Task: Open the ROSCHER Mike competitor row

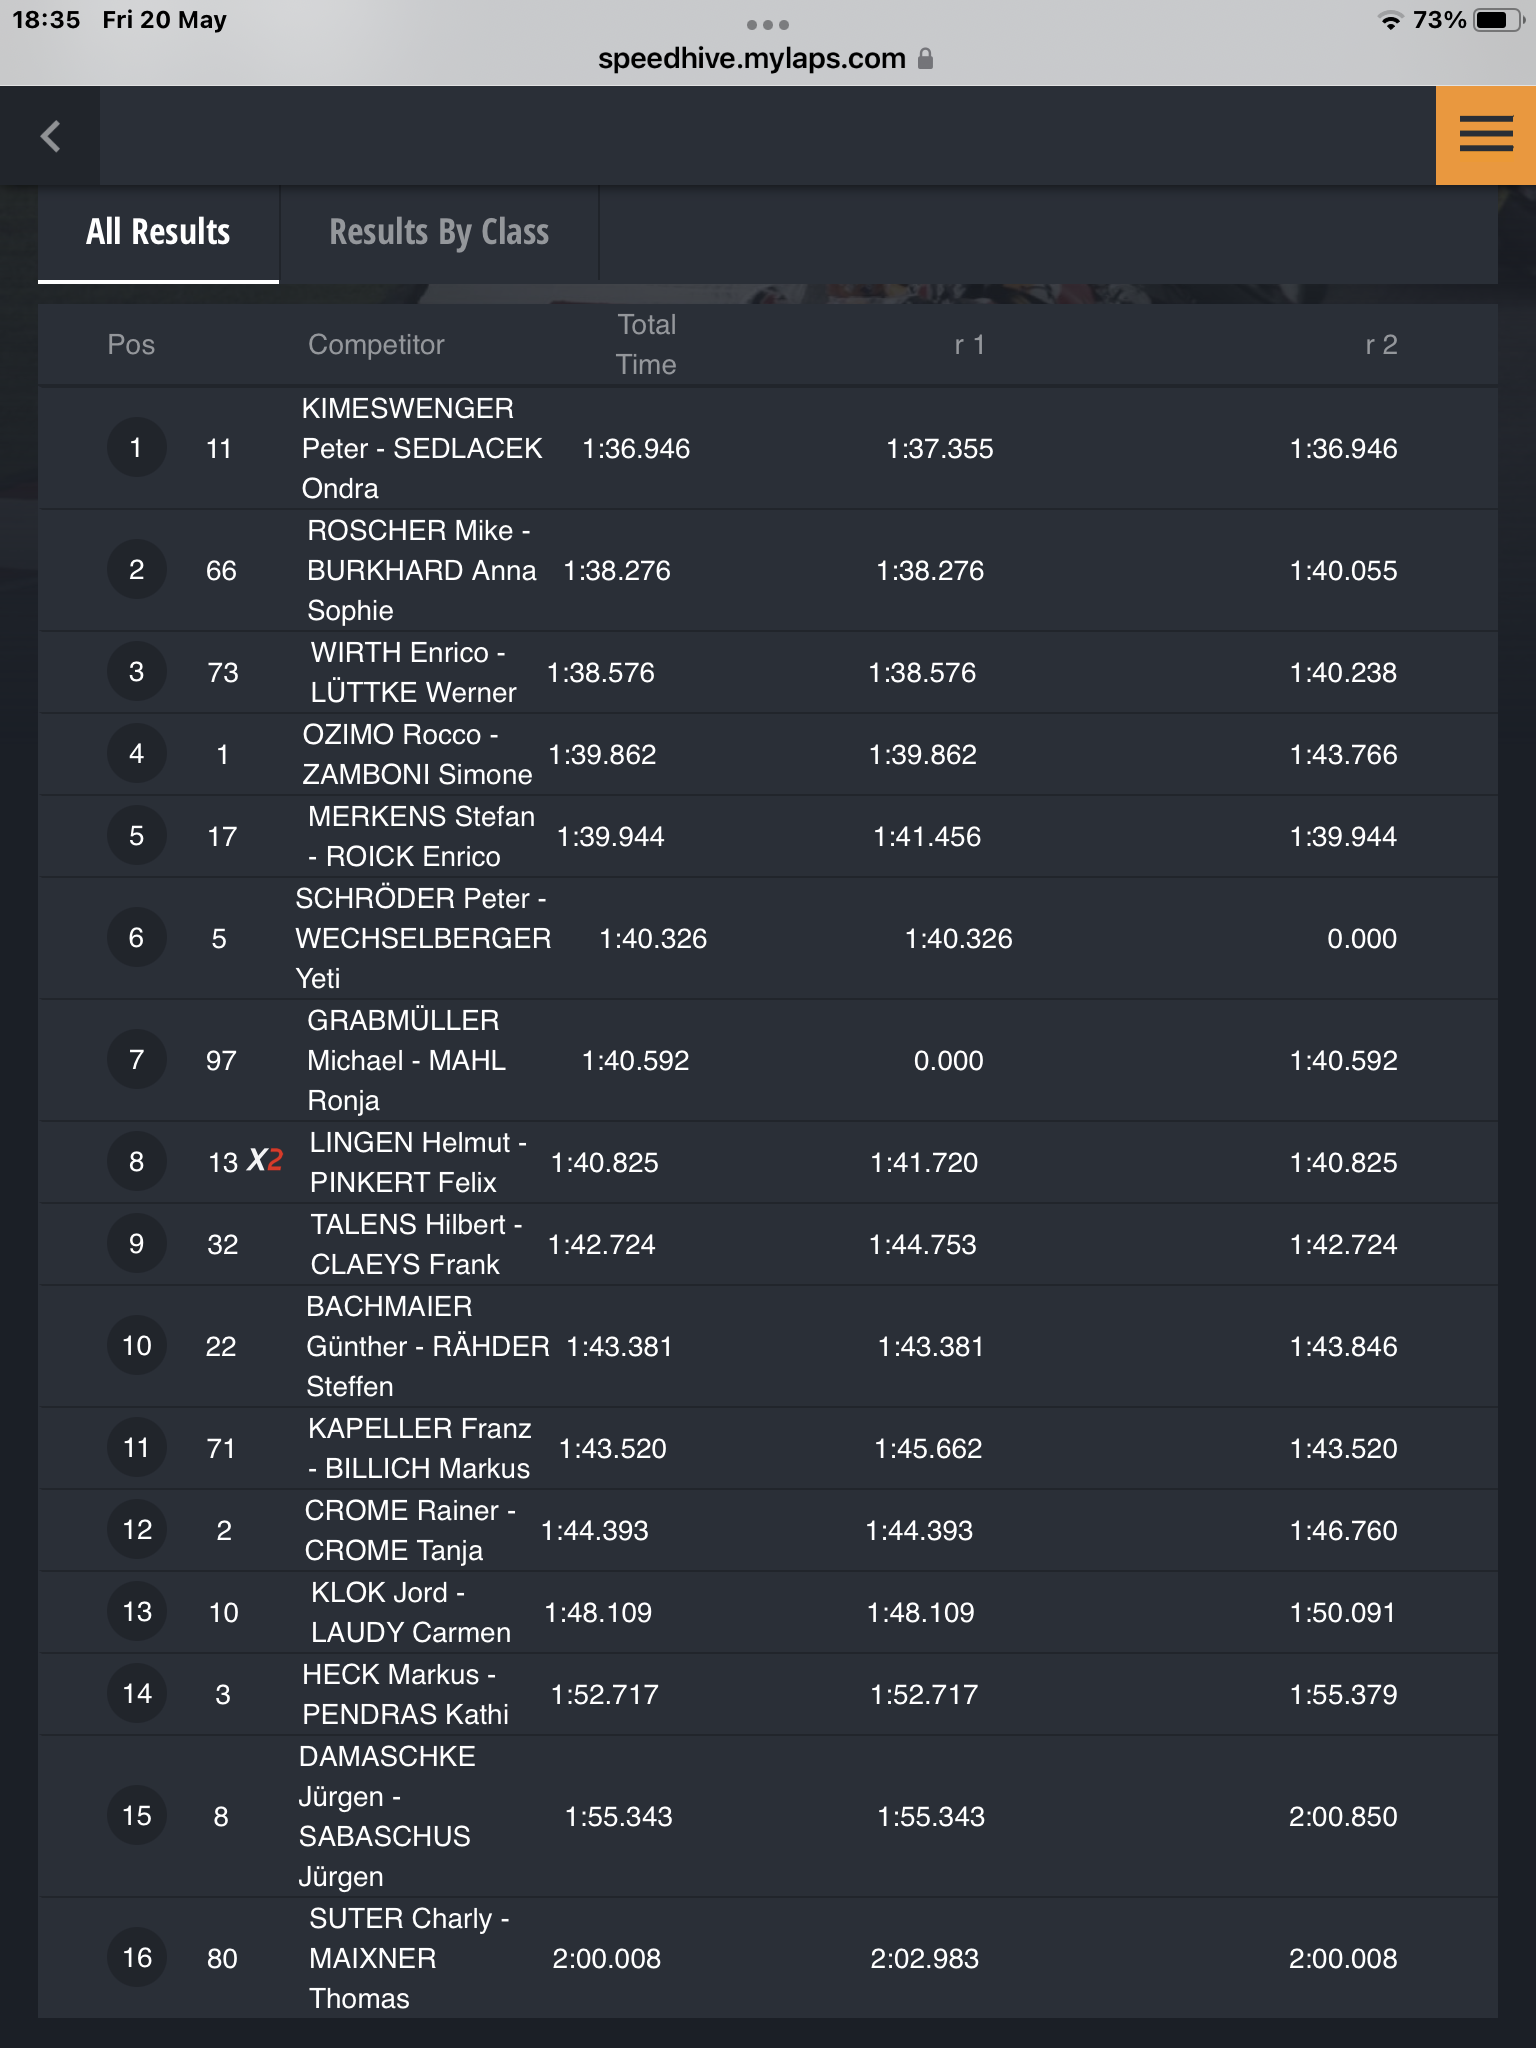Action: pyautogui.click(x=768, y=571)
